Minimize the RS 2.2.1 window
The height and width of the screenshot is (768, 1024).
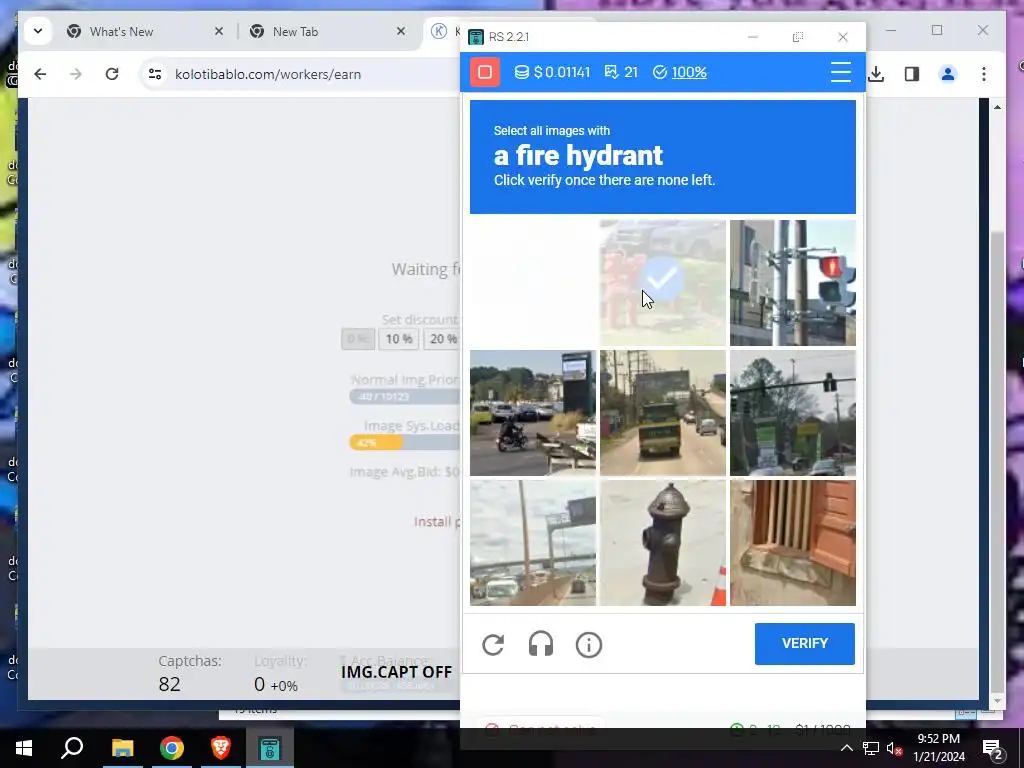(x=753, y=37)
